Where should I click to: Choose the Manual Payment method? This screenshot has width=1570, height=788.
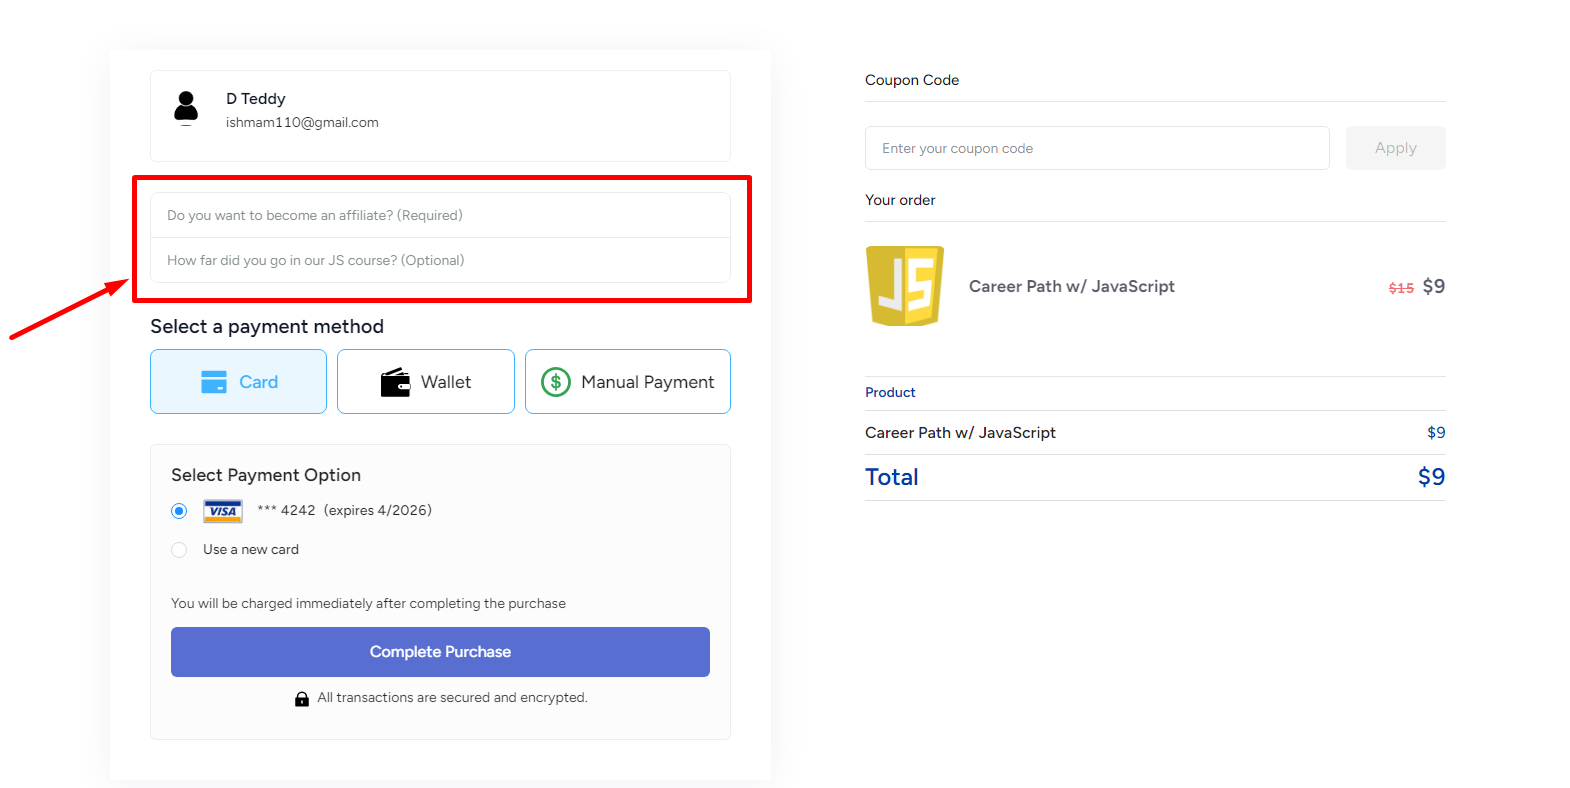coord(628,381)
